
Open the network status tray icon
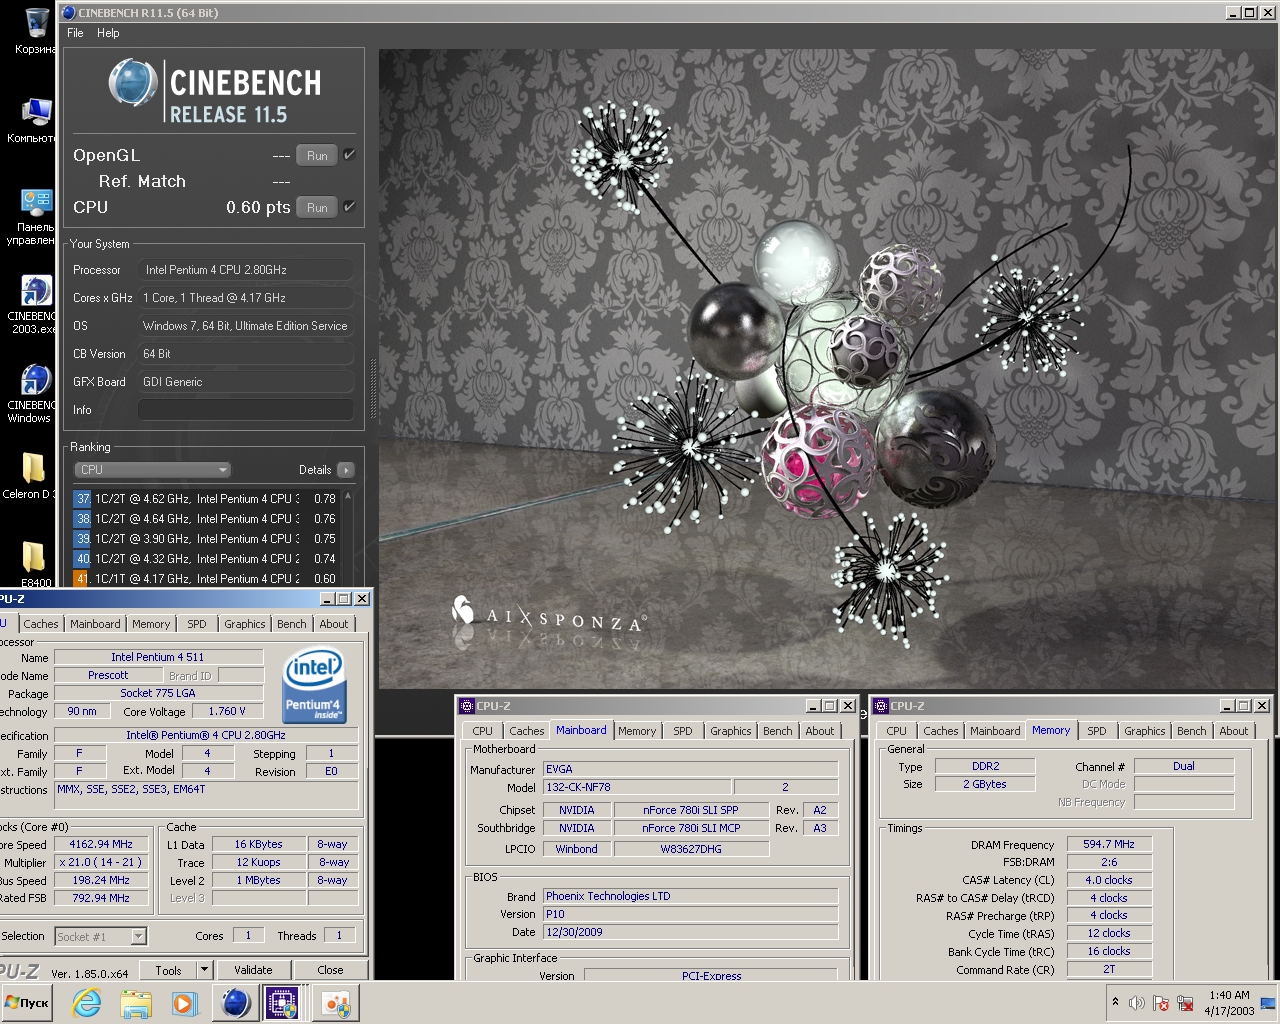(1185, 1003)
